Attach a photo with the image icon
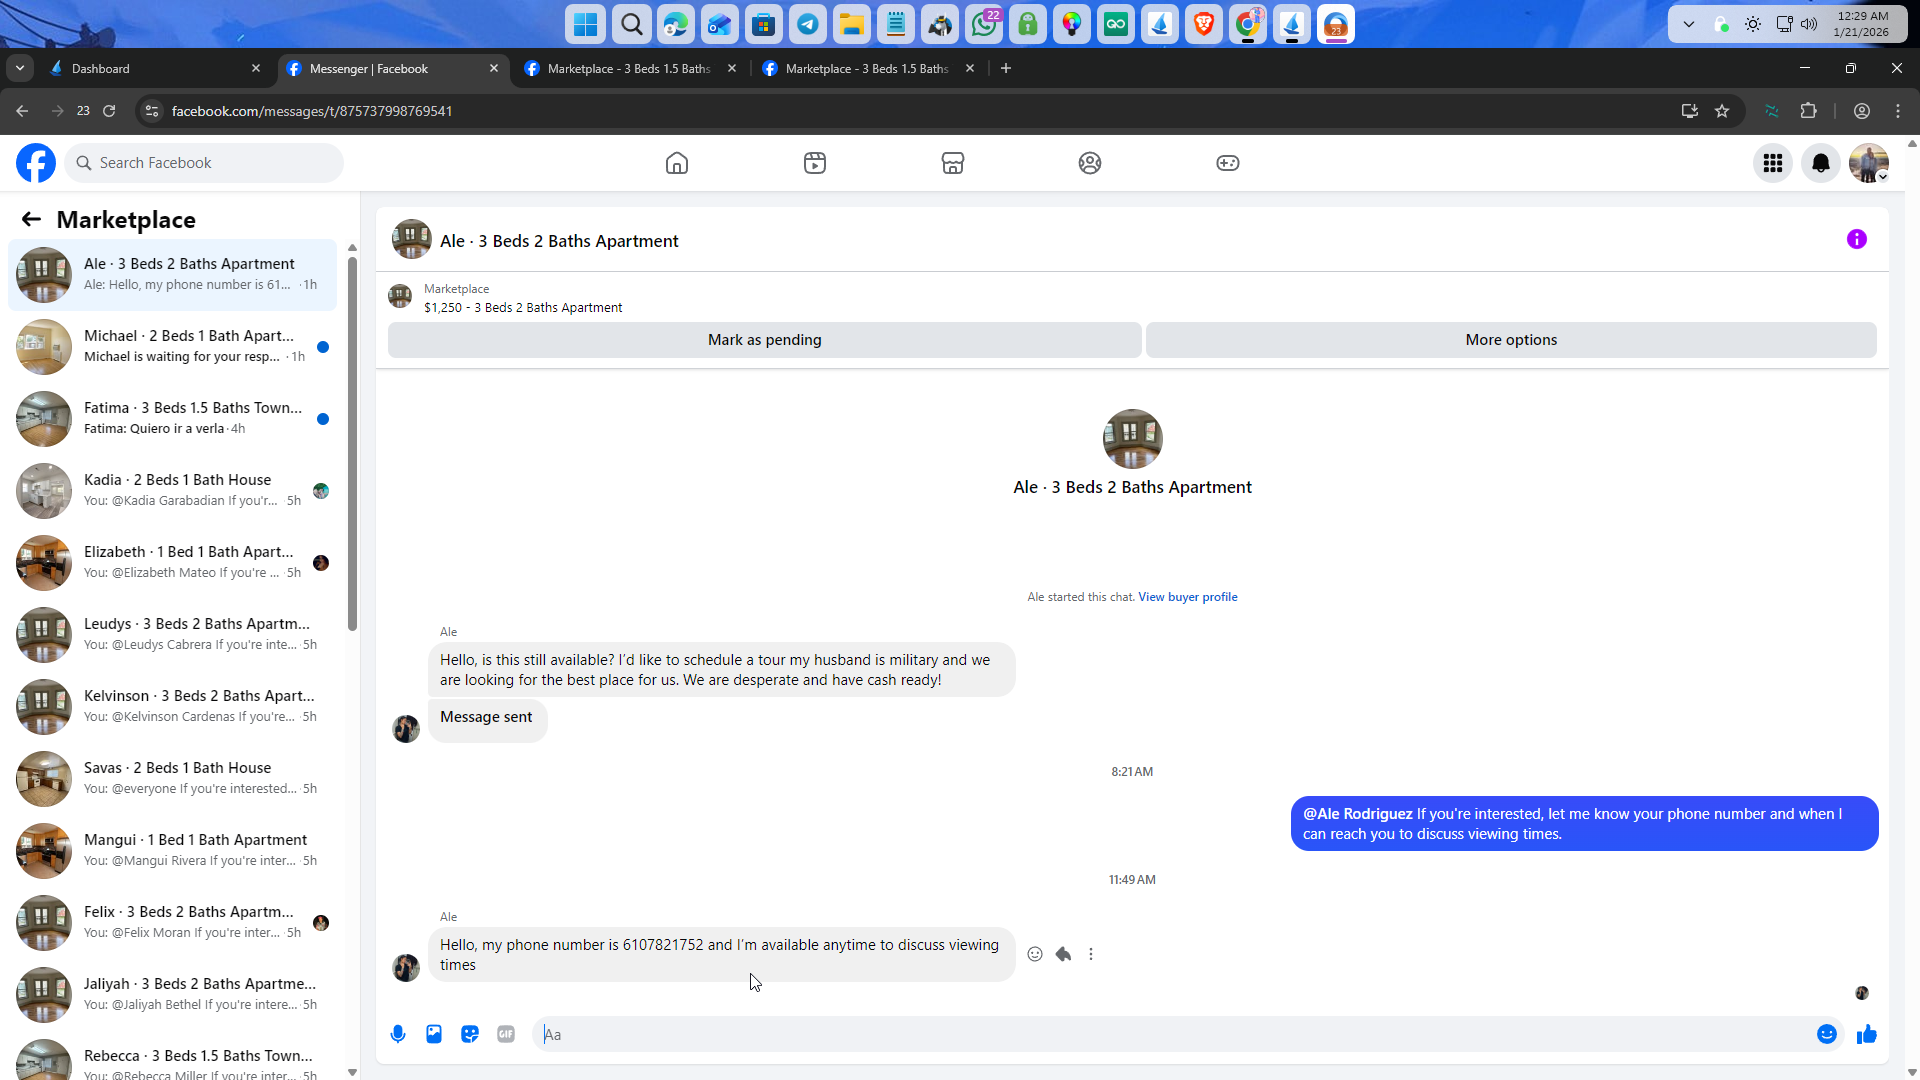The height and width of the screenshot is (1080, 1920). click(434, 1034)
